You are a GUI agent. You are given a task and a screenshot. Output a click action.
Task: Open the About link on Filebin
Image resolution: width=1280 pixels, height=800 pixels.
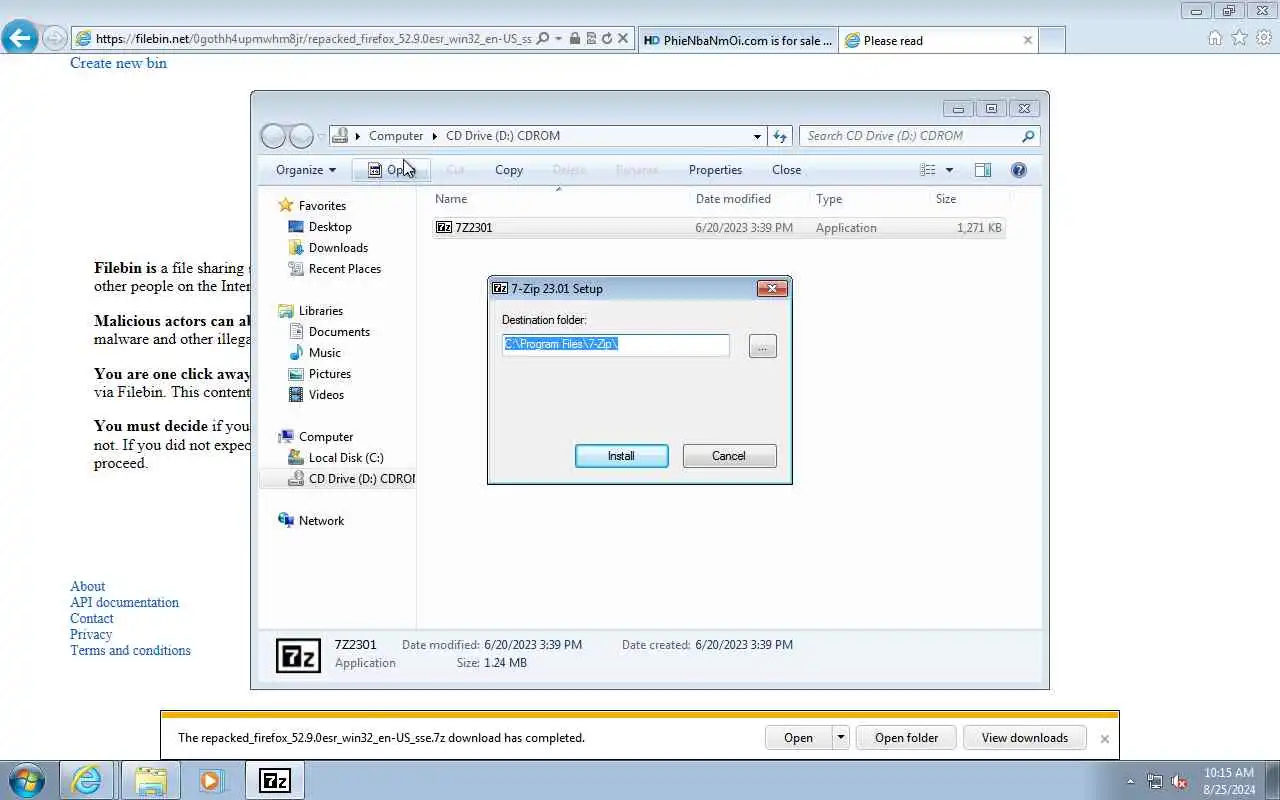pyautogui.click(x=87, y=587)
